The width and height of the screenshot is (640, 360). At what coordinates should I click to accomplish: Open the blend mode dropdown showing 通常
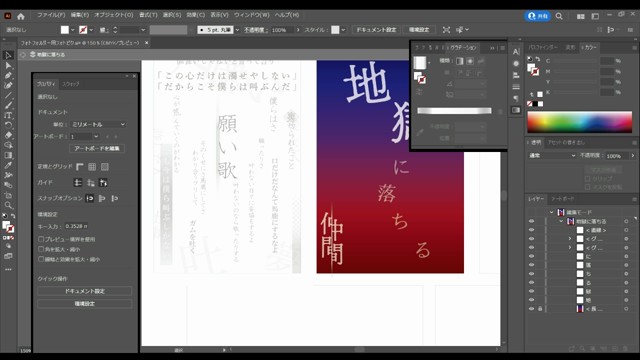point(552,156)
